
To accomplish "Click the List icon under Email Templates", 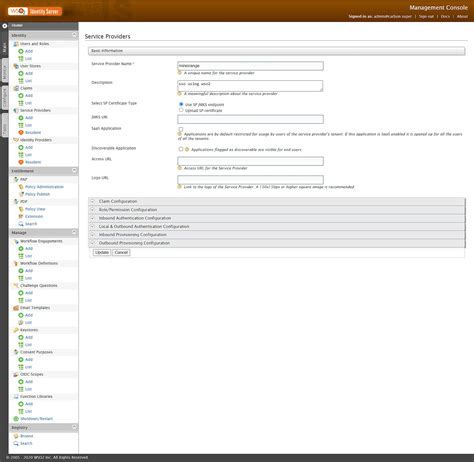I will pos(21,323).
